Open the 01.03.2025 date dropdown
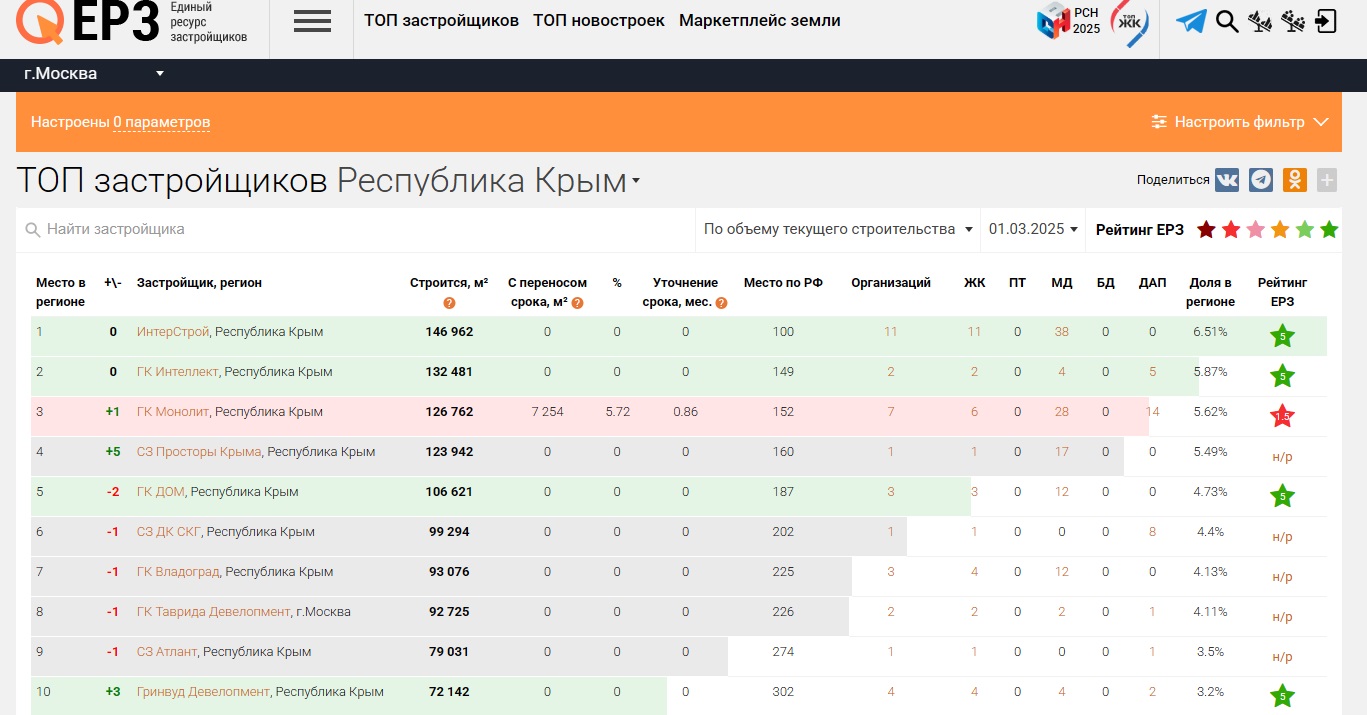 [x=1034, y=229]
